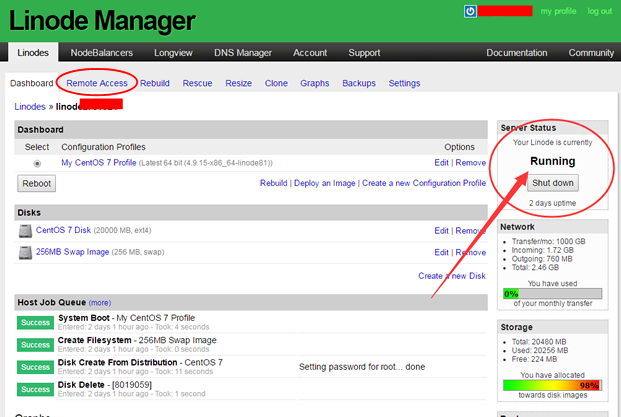621x417 pixels.
Task: Click 'Transfer/mo: 1000 GB' network entry
Action: (549, 241)
